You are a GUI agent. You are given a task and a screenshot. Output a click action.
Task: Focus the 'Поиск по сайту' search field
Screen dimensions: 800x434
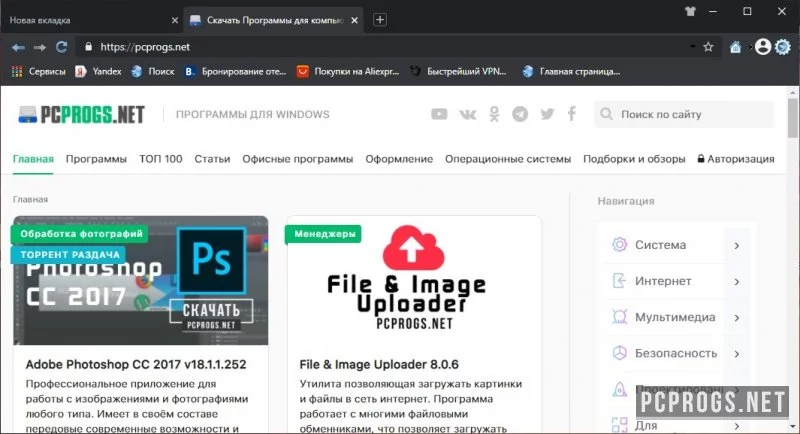(684, 114)
